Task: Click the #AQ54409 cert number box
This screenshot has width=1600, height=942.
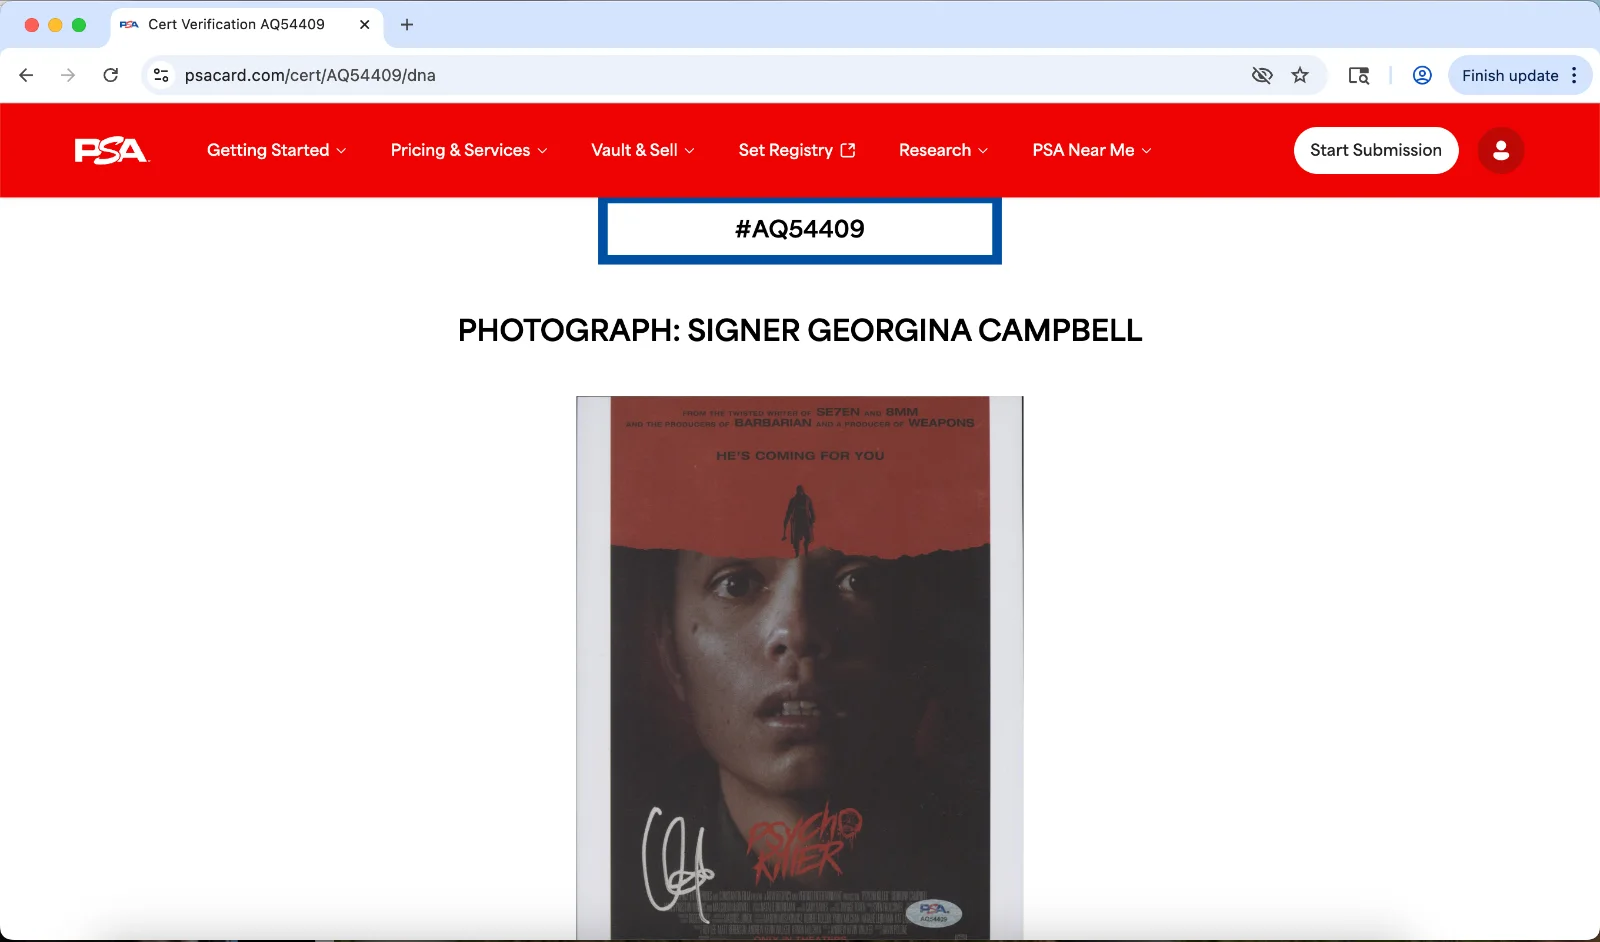Action: pyautogui.click(x=800, y=229)
